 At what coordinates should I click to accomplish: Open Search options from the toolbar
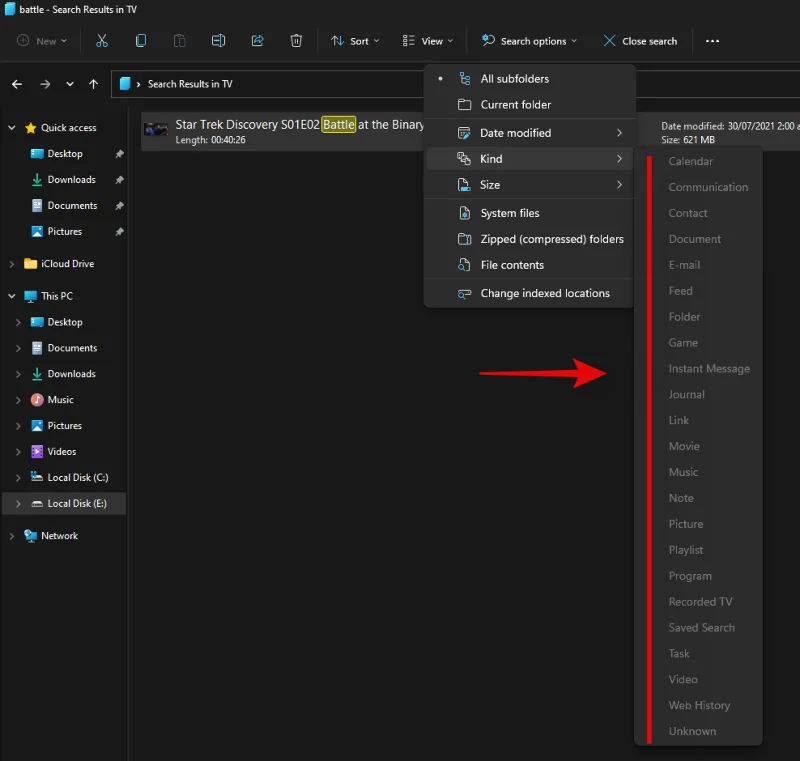coord(529,41)
